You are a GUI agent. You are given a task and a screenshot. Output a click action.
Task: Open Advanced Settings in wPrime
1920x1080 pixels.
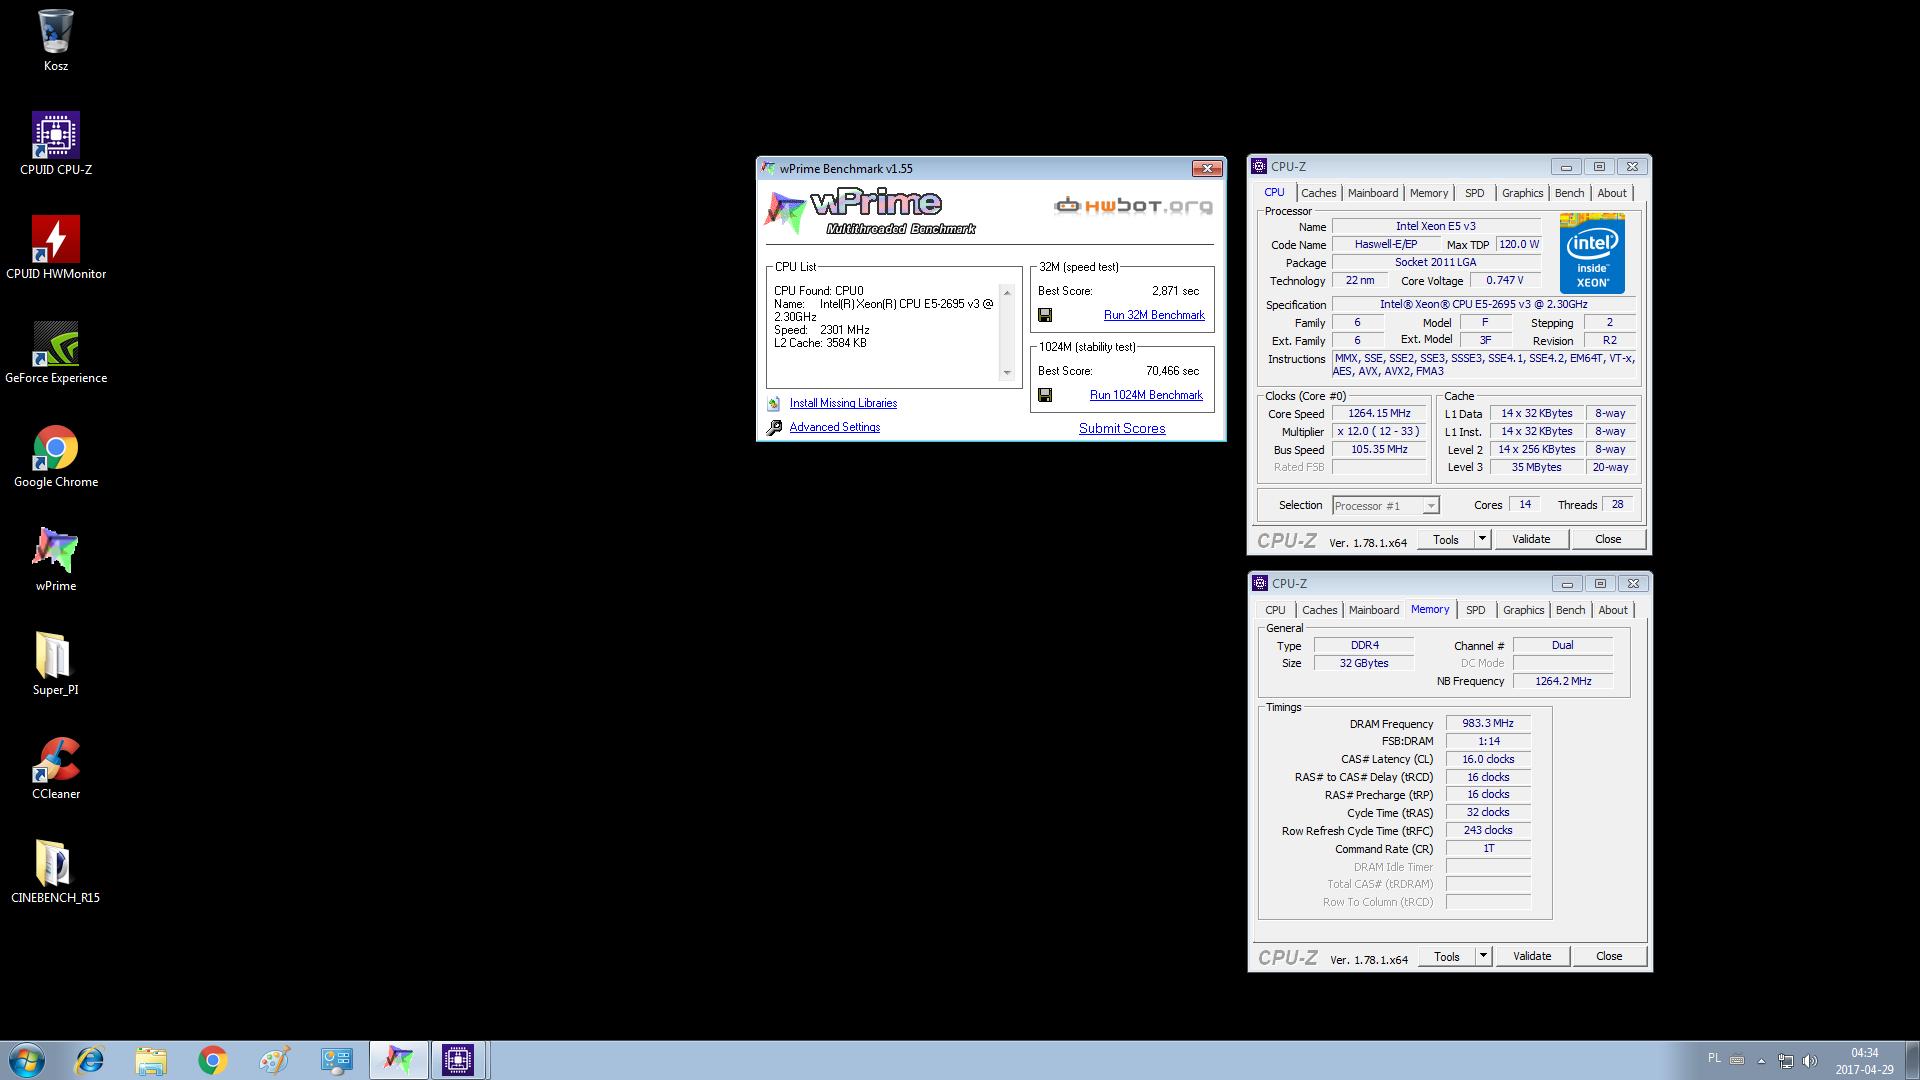[x=835, y=427]
